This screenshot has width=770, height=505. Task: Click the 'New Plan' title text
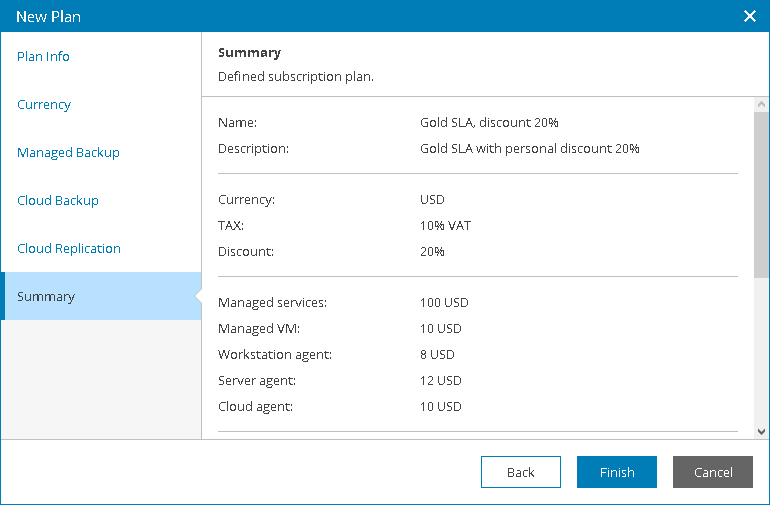tap(48, 17)
